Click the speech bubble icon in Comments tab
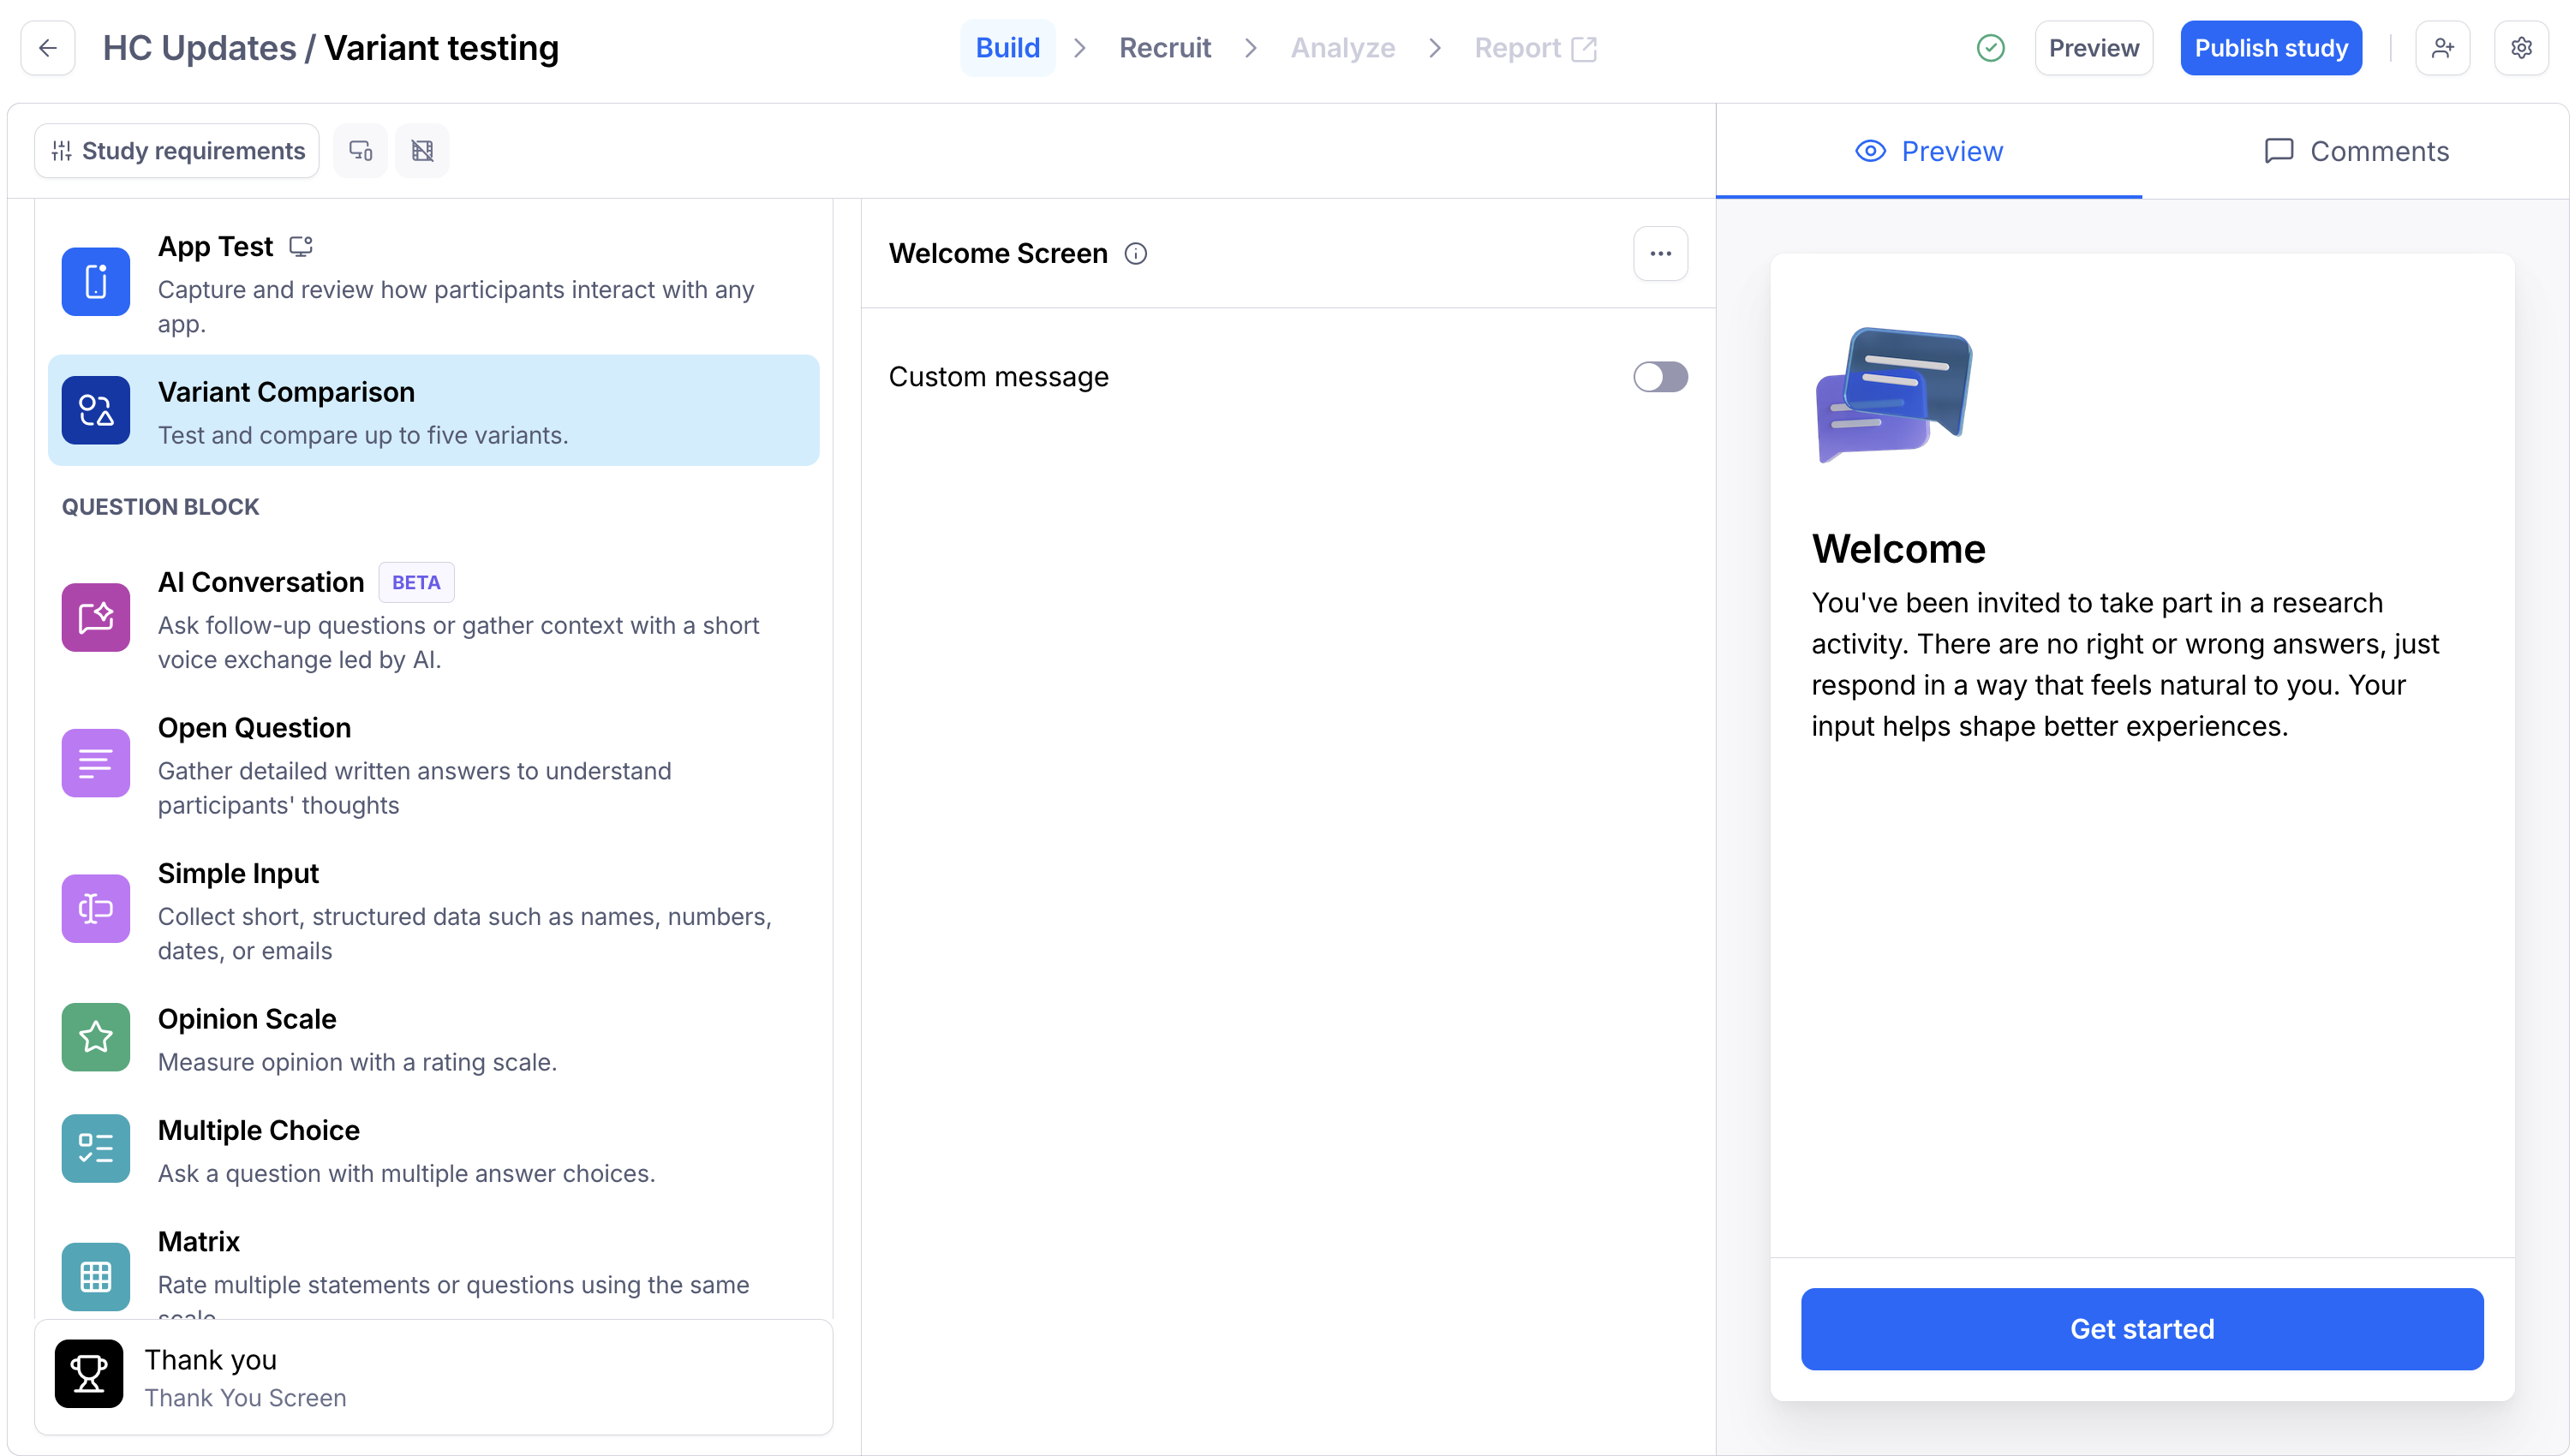2575x1456 pixels. (x=2279, y=151)
